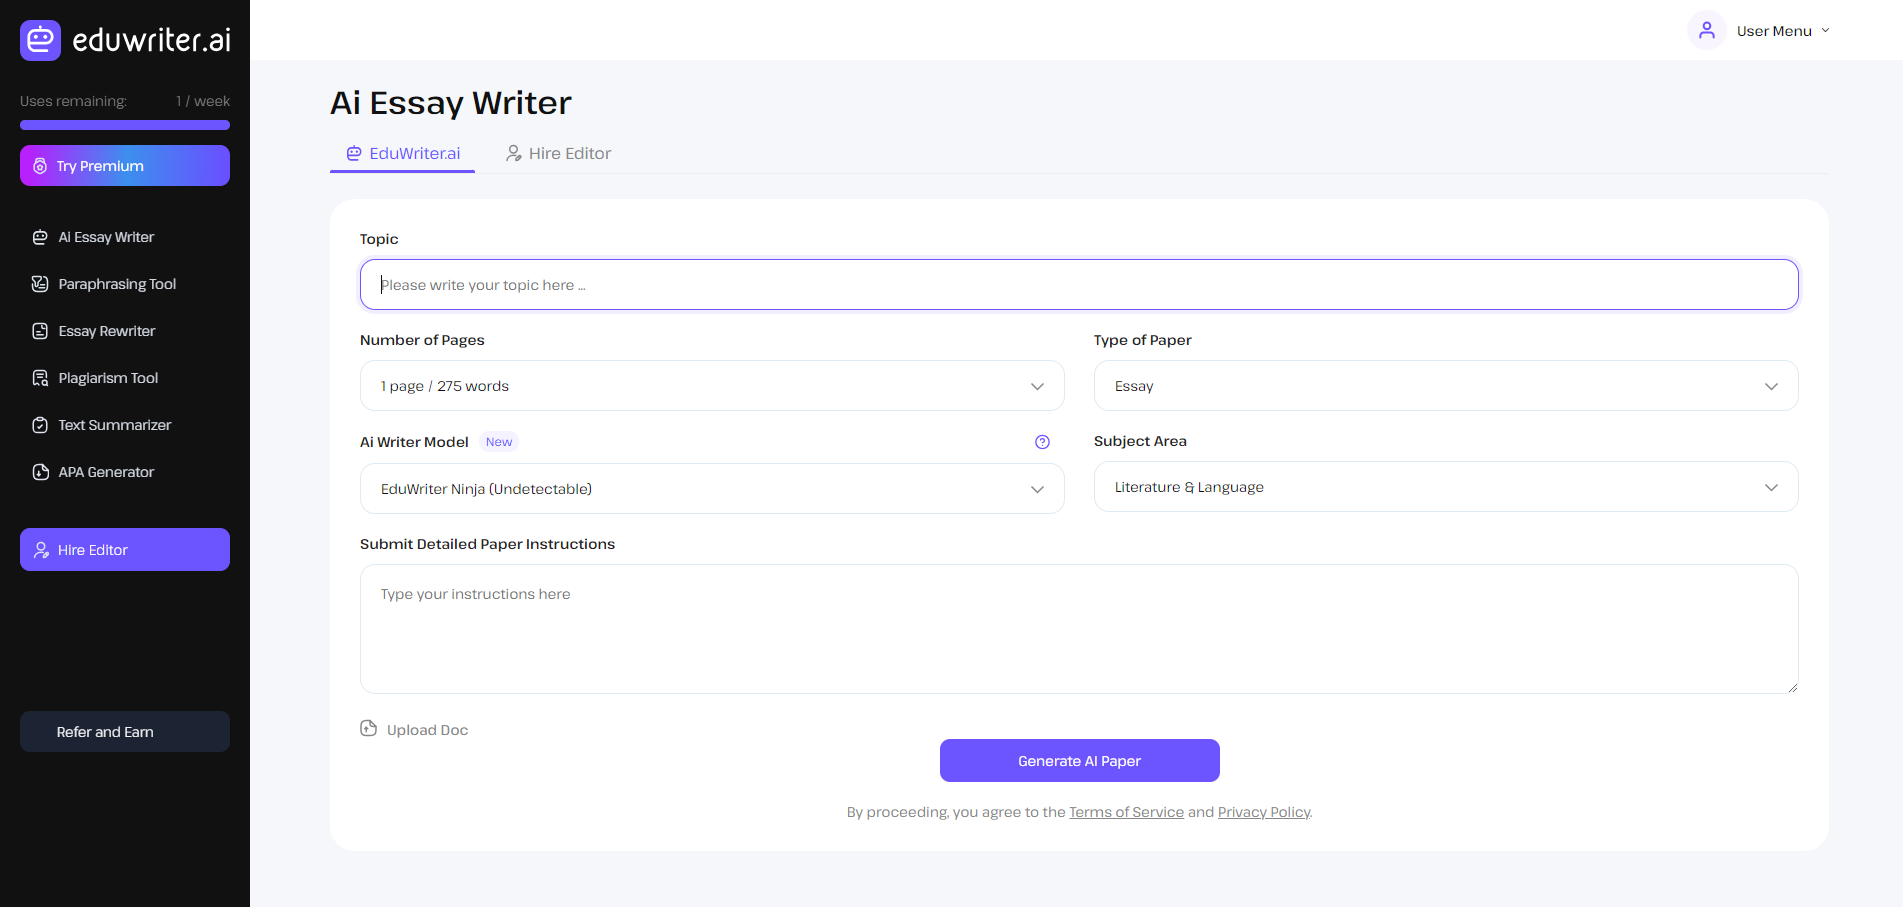Screen dimensions: 1903x907
Task: Click the sidebar Hire Editor button
Action: pos(125,550)
